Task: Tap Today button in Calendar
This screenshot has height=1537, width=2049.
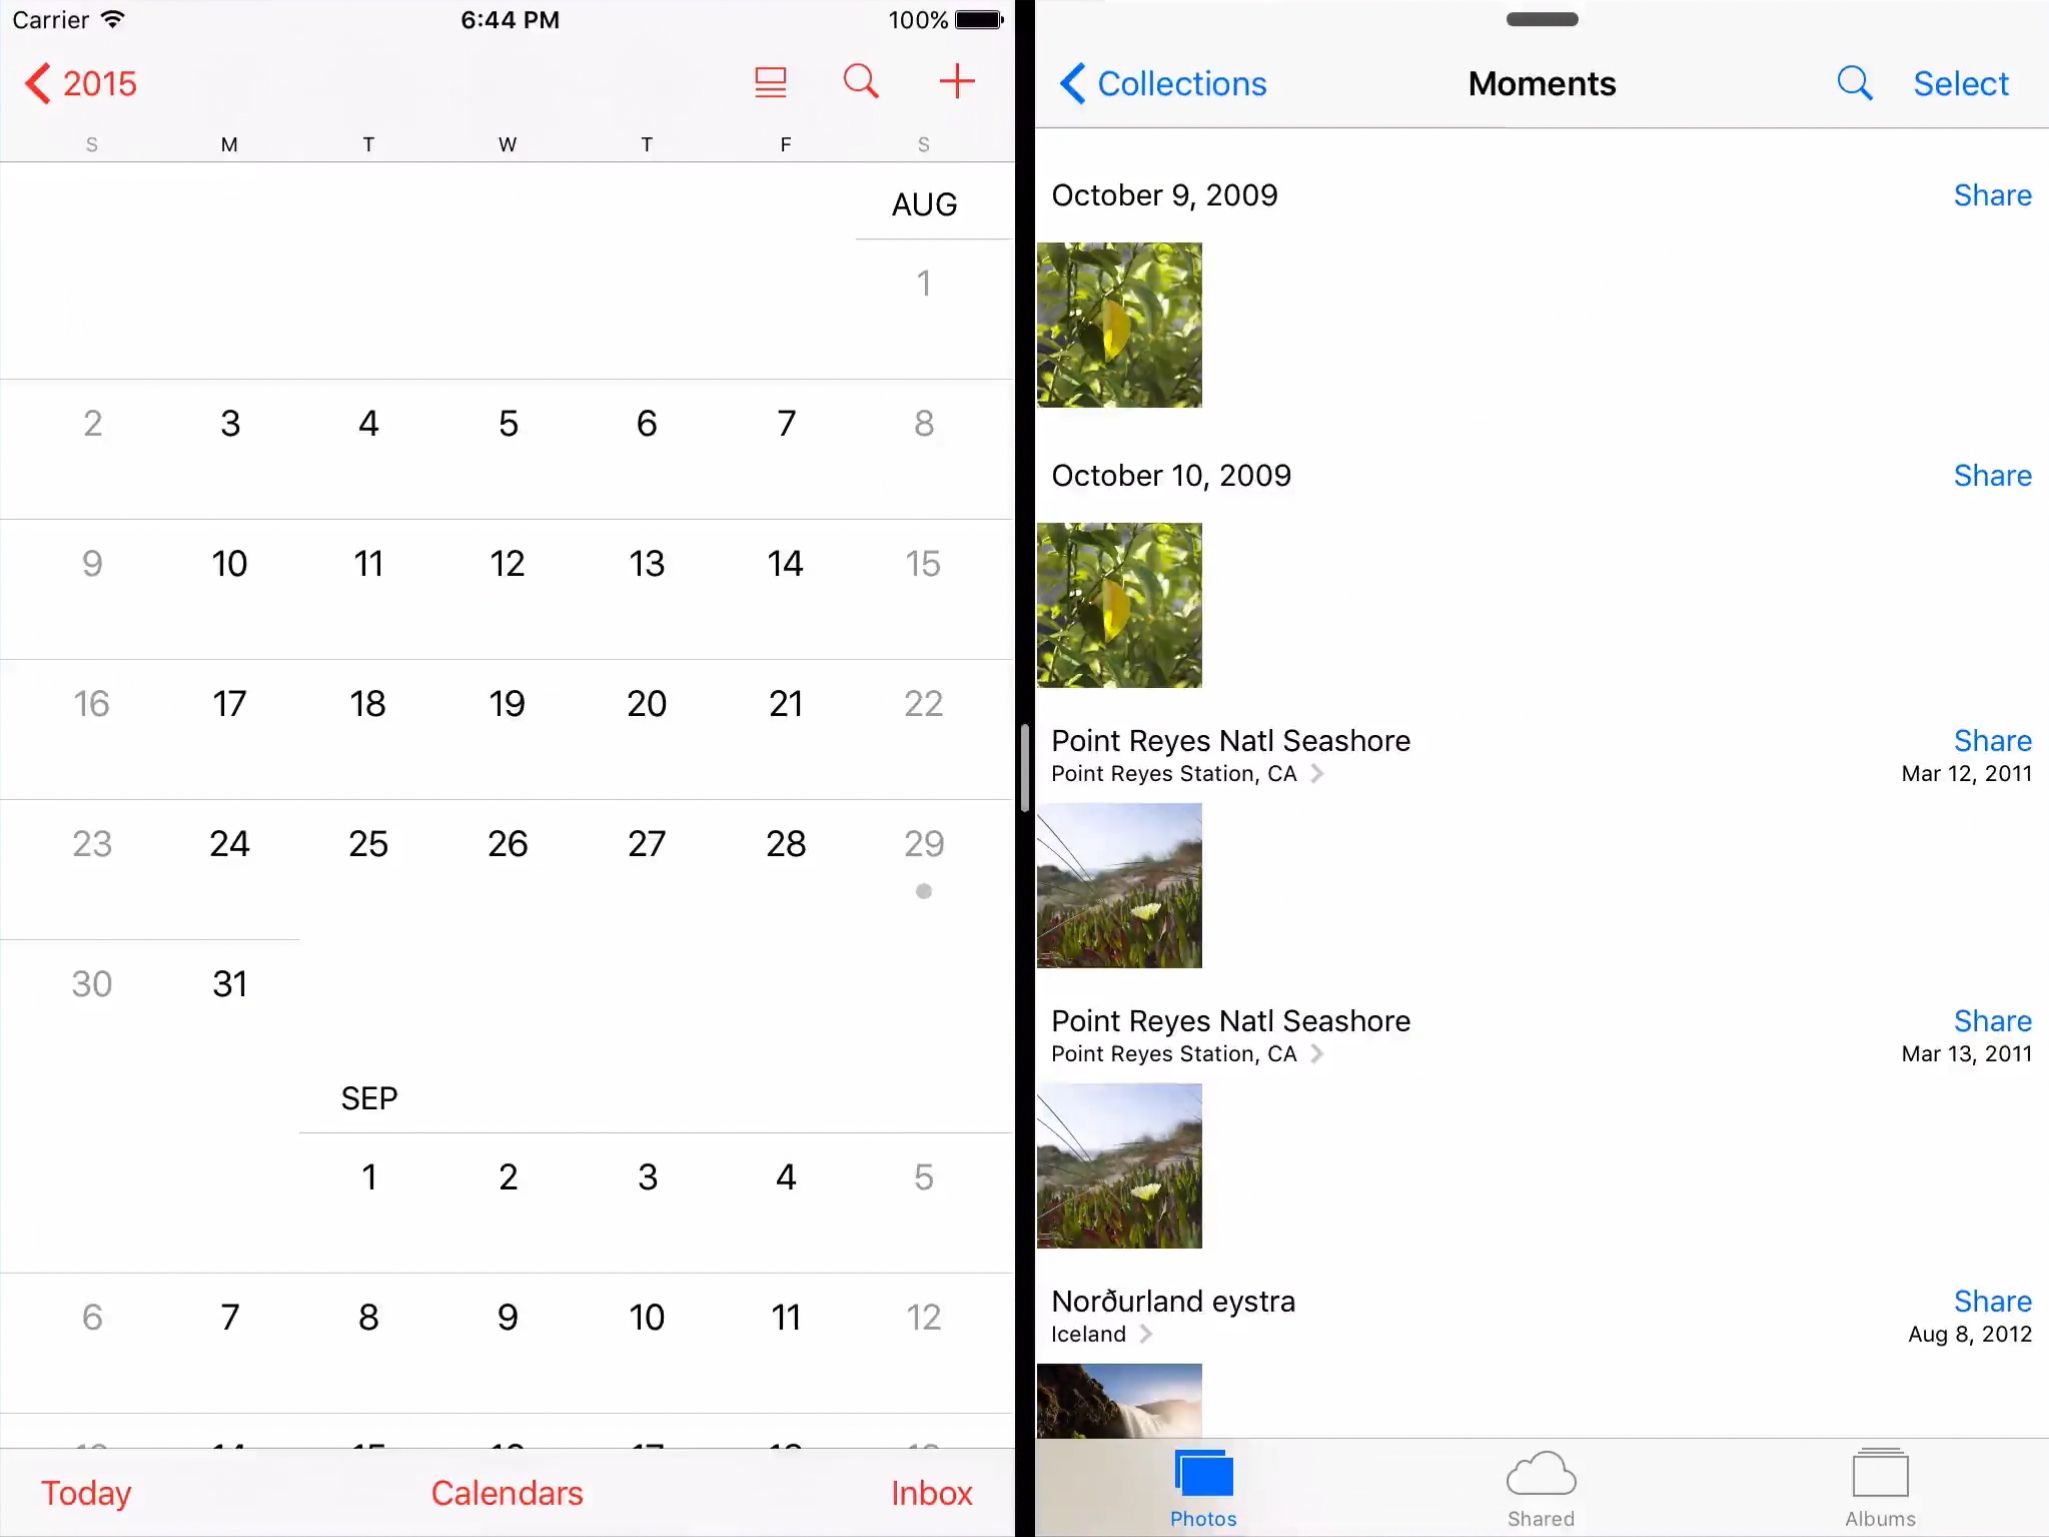Action: click(x=86, y=1492)
